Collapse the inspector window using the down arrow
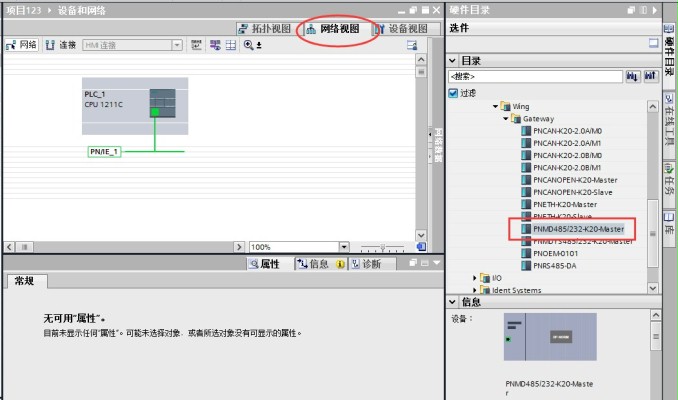This screenshot has height=400, width=678. [436, 262]
